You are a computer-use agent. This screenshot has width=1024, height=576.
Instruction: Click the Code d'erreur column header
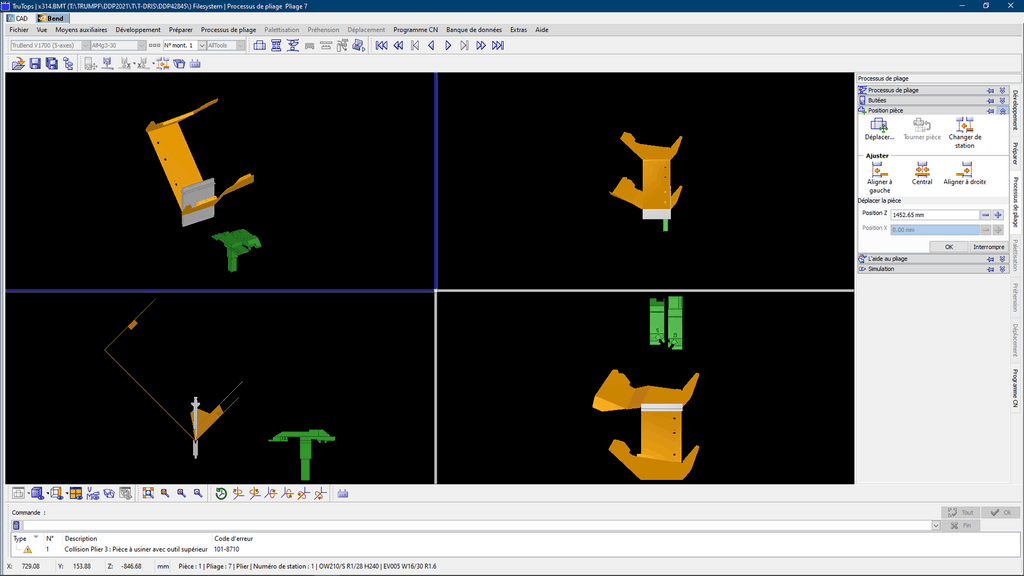[233, 539]
